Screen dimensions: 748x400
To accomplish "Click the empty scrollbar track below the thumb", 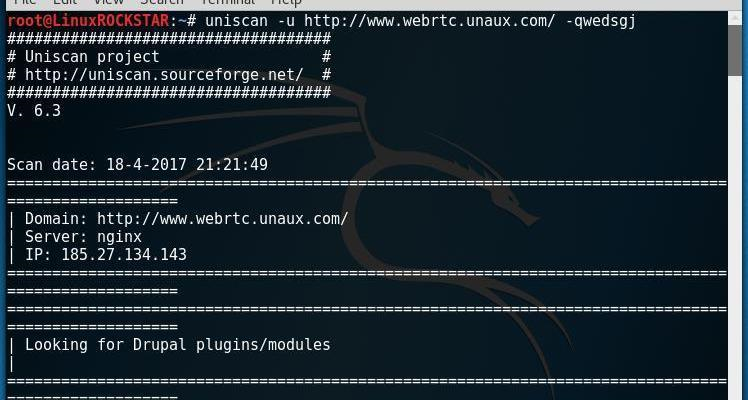I will click(x=735, y=238).
